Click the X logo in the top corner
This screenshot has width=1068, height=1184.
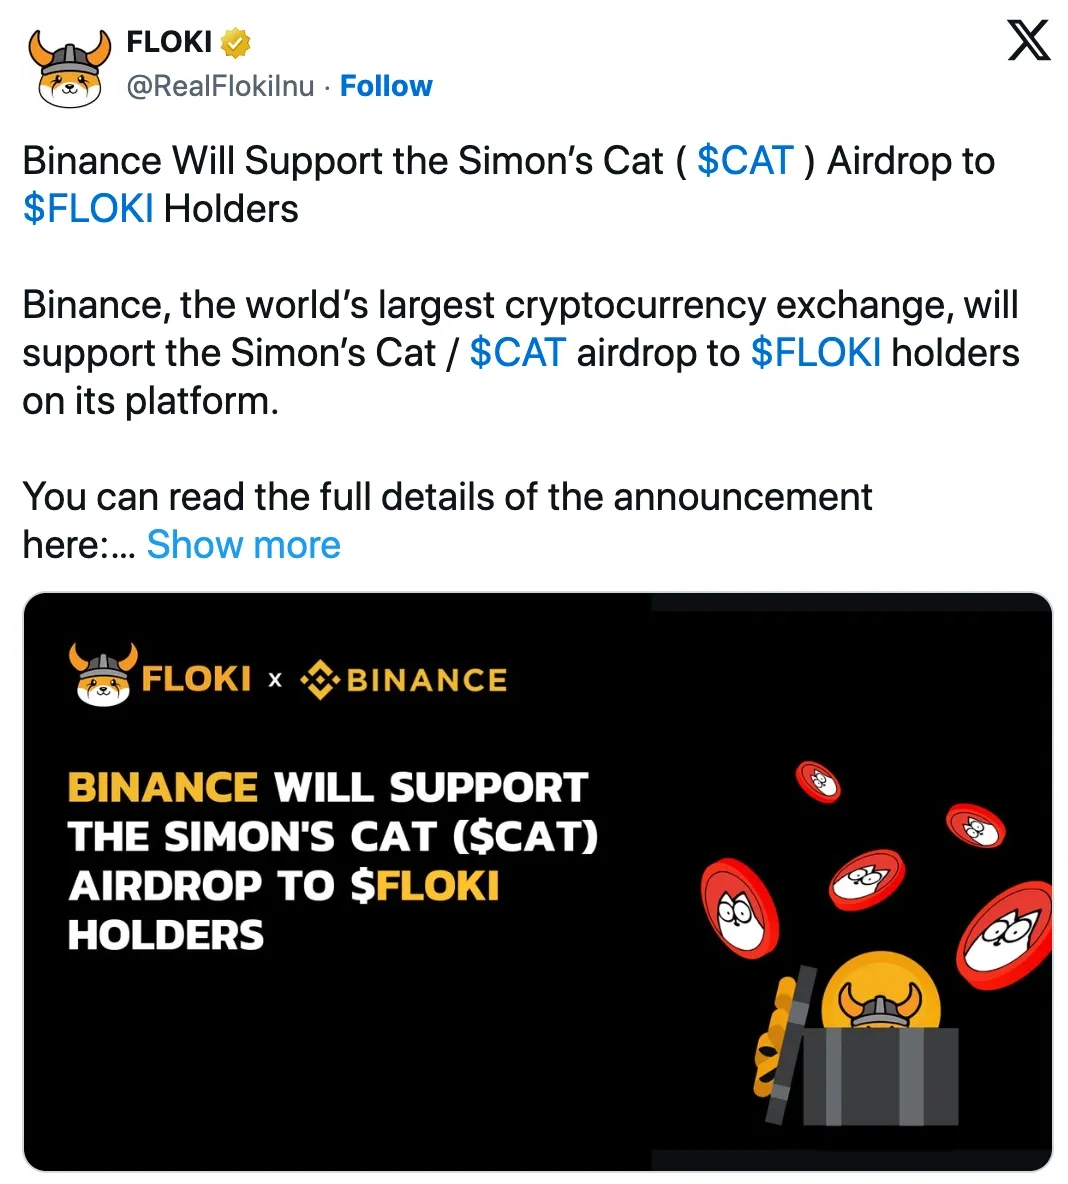pyautogui.click(x=1028, y=42)
